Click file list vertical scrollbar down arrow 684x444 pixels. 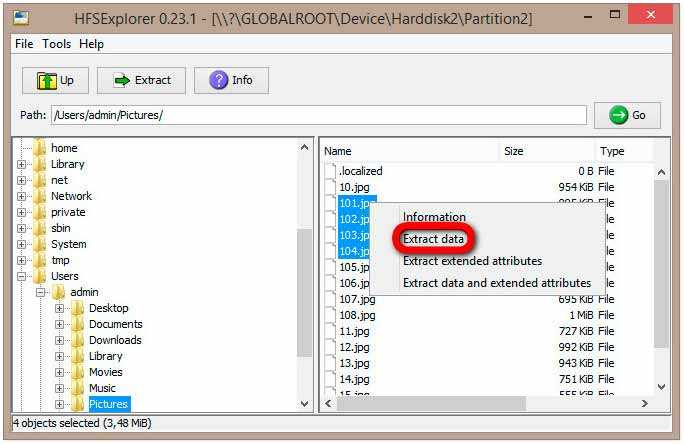point(661,387)
